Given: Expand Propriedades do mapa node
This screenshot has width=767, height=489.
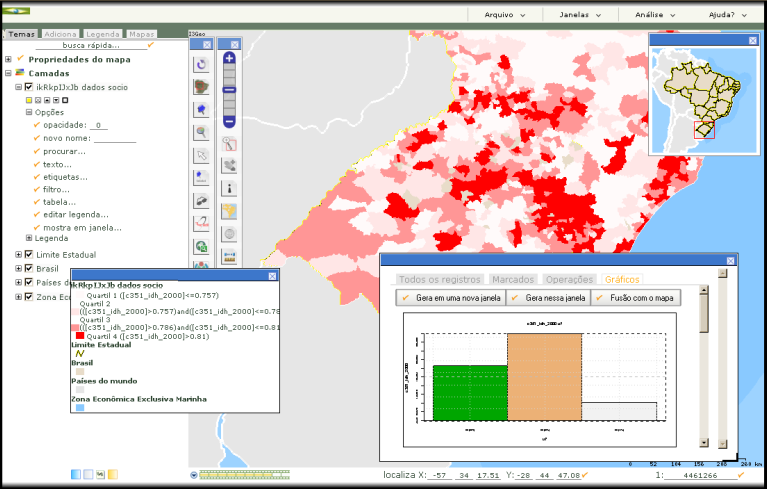Looking at the screenshot, I should point(8,59).
